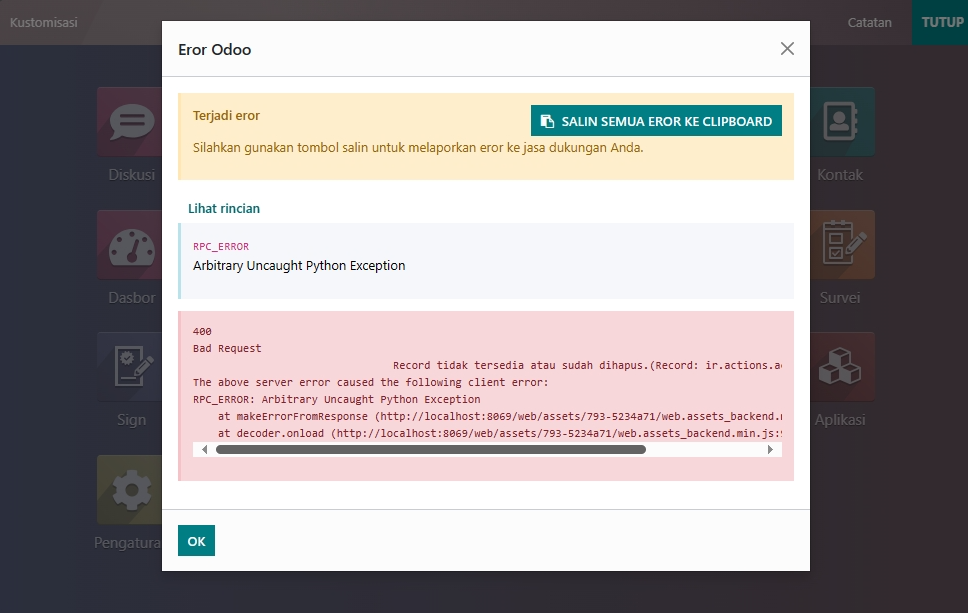The height and width of the screenshot is (613, 968).
Task: Toggle the Lihat rincian details link
Action: pyautogui.click(x=223, y=209)
